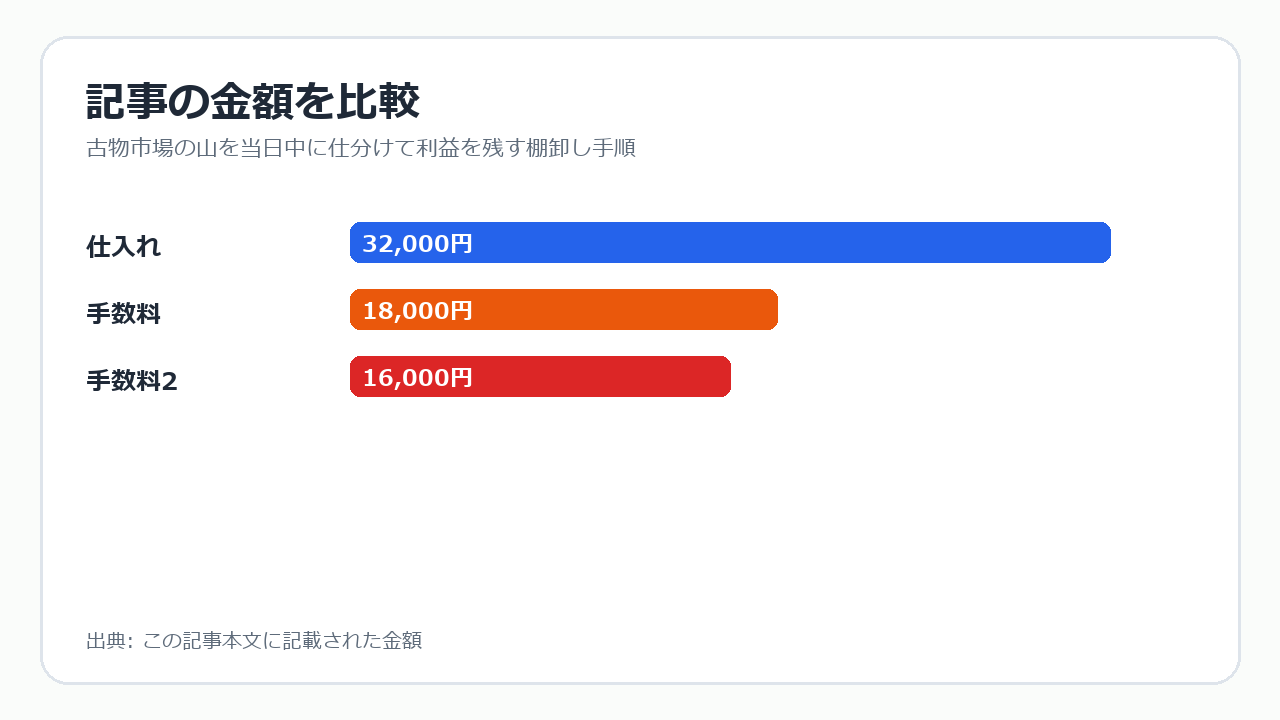
Task: Click the 手数料 row label
Action: pos(124,314)
